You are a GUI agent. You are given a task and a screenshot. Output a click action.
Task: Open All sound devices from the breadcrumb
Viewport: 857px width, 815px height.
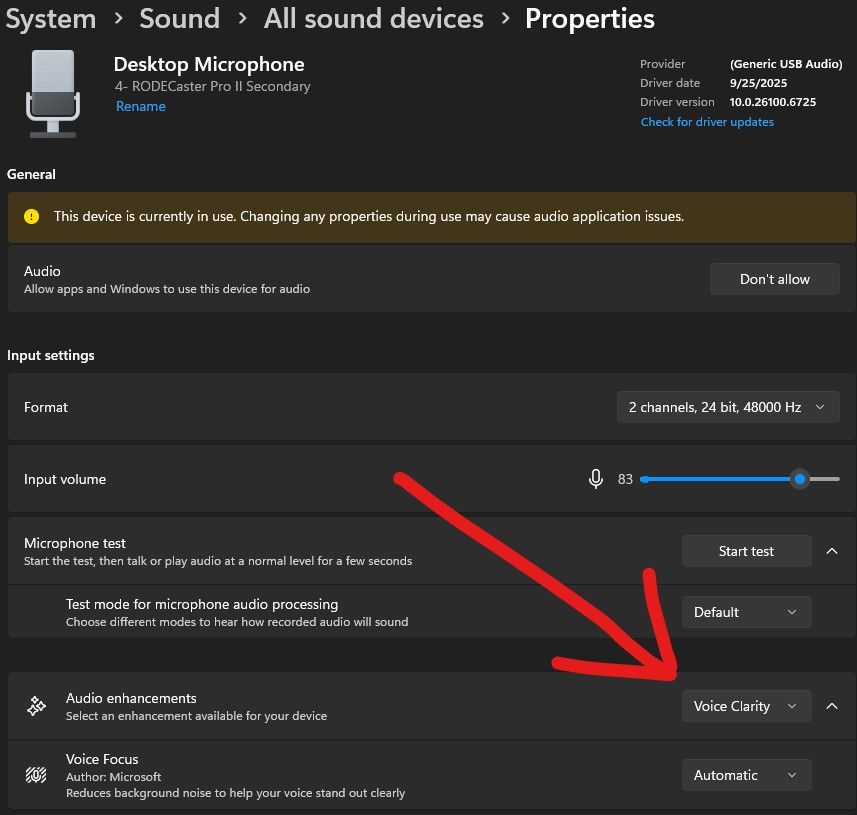click(x=373, y=18)
